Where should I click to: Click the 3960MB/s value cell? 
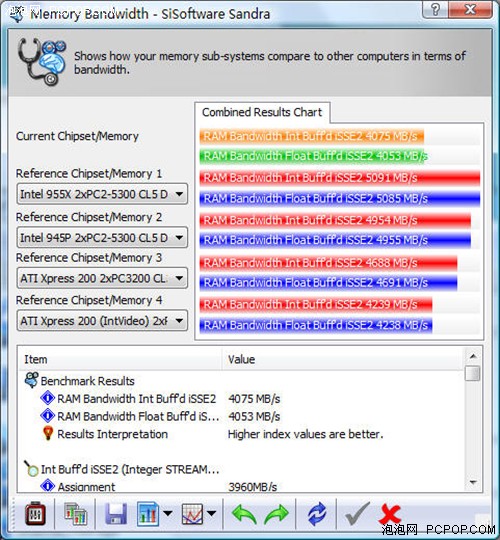252,487
